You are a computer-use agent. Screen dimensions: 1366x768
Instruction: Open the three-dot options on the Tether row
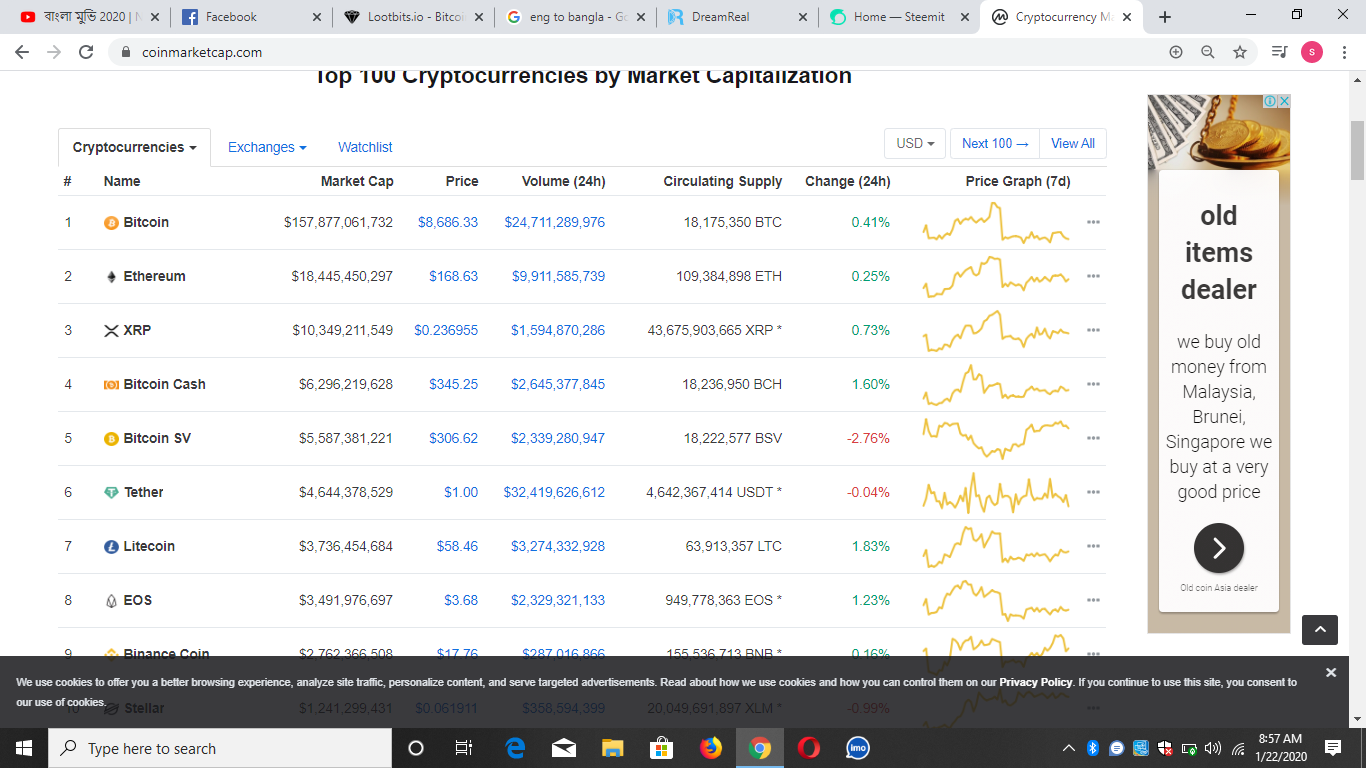point(1093,492)
